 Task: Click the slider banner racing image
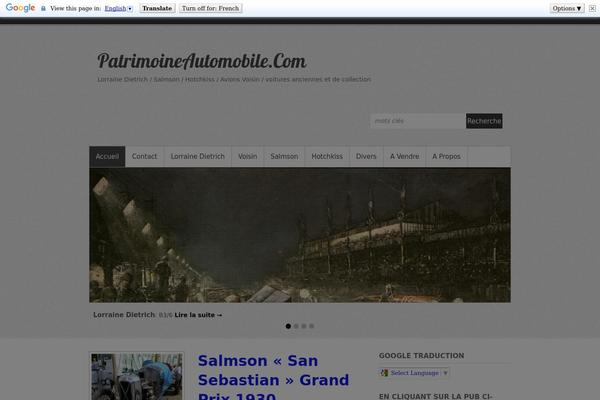pos(300,235)
